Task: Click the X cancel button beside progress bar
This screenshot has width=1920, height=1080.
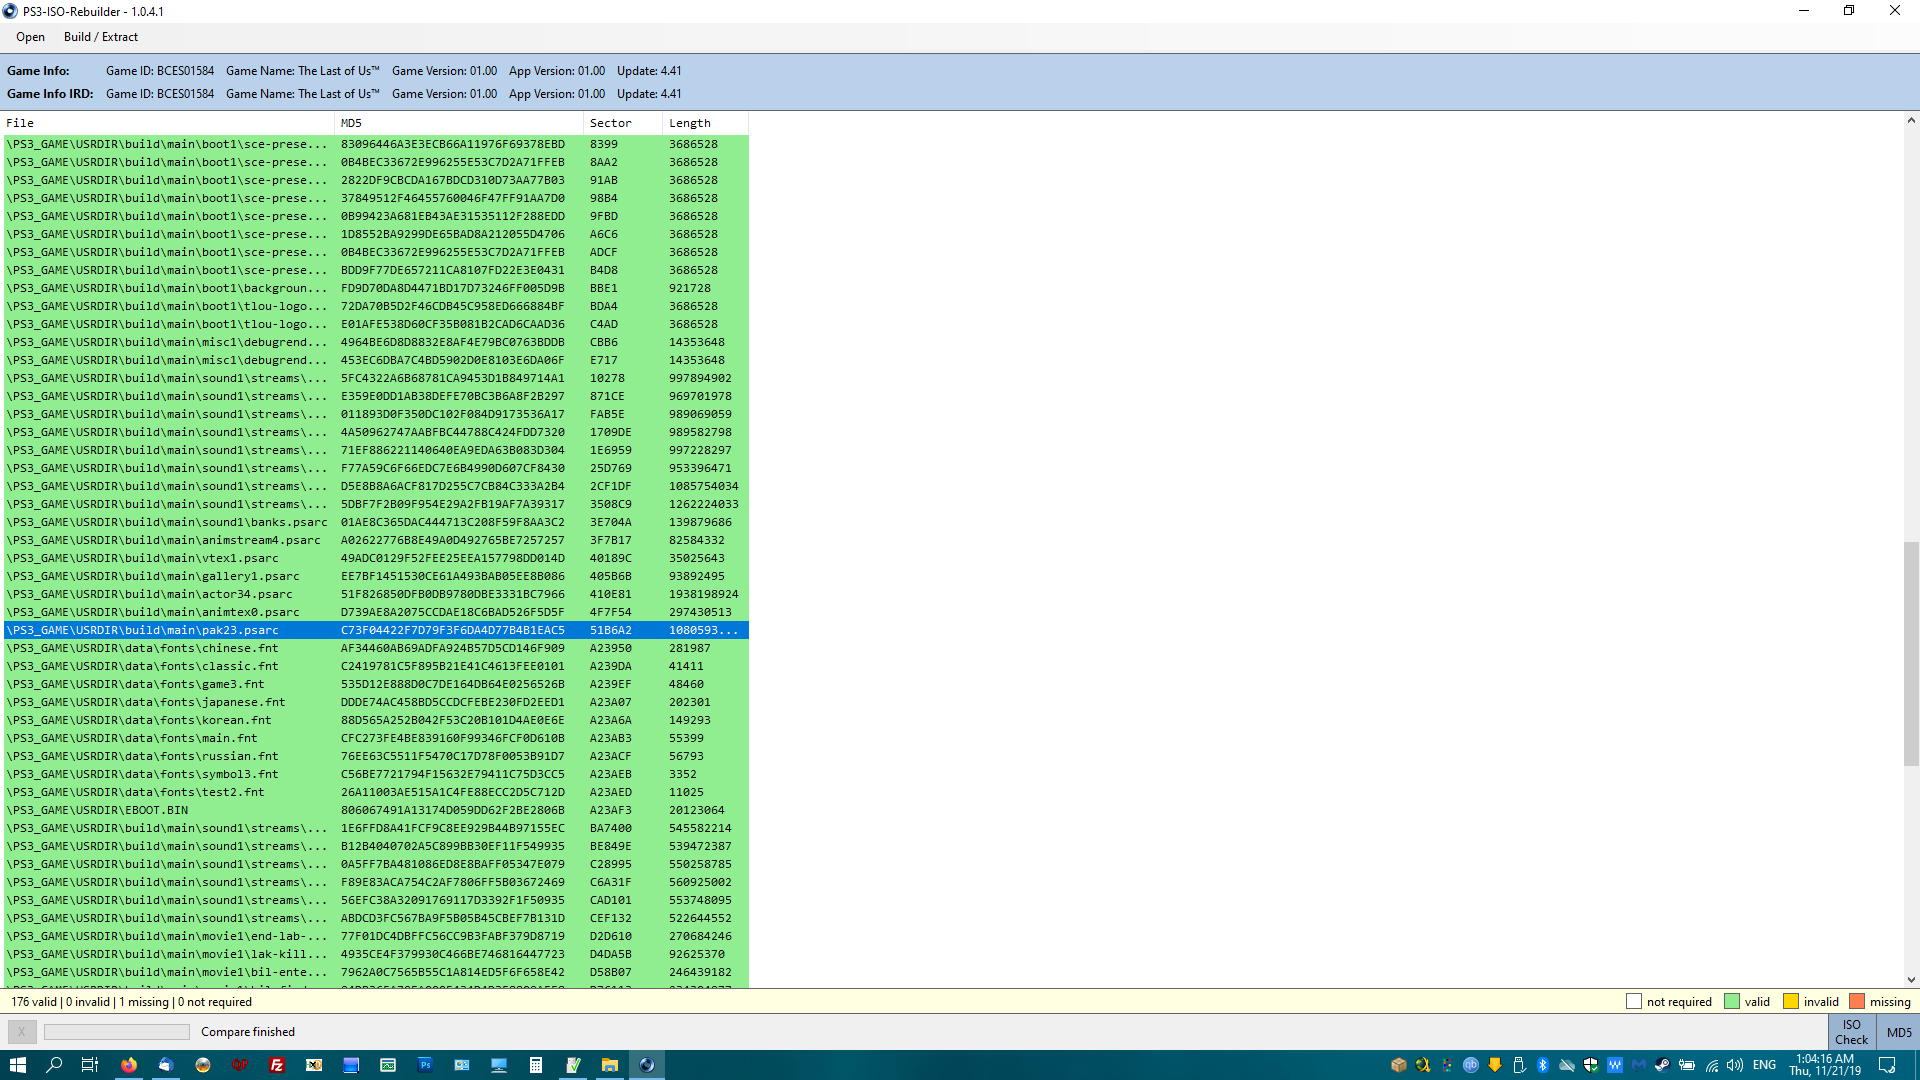Action: point(22,1032)
